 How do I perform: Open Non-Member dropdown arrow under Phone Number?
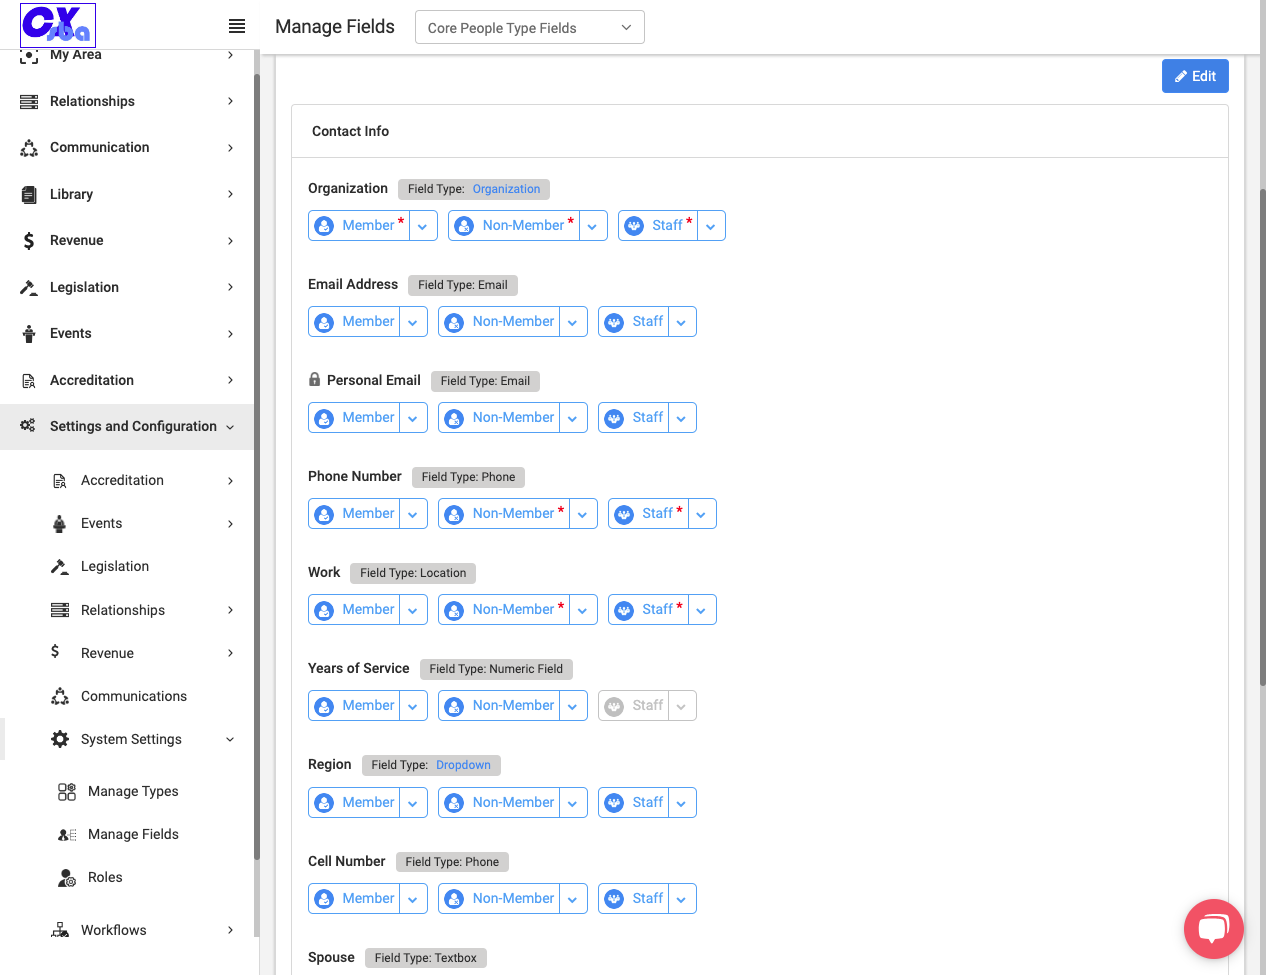pos(583,515)
